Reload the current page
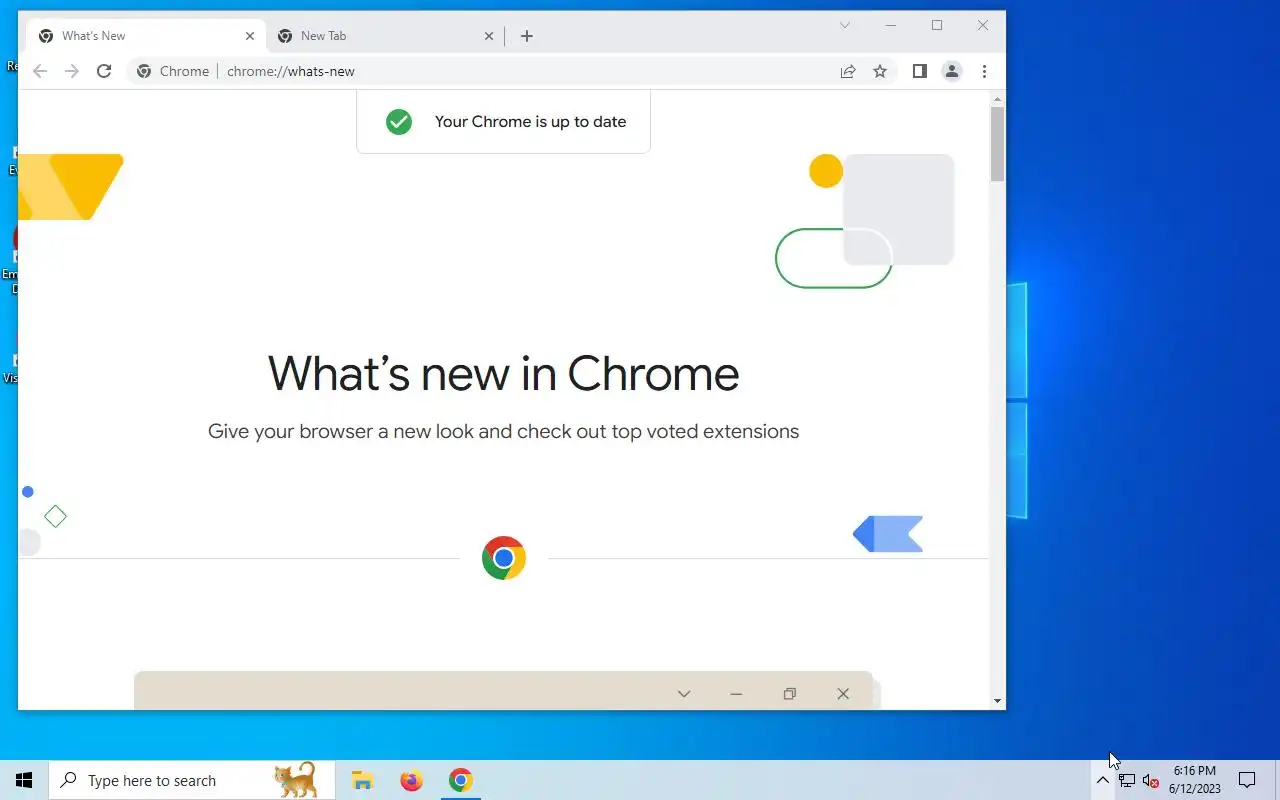 pyautogui.click(x=104, y=71)
